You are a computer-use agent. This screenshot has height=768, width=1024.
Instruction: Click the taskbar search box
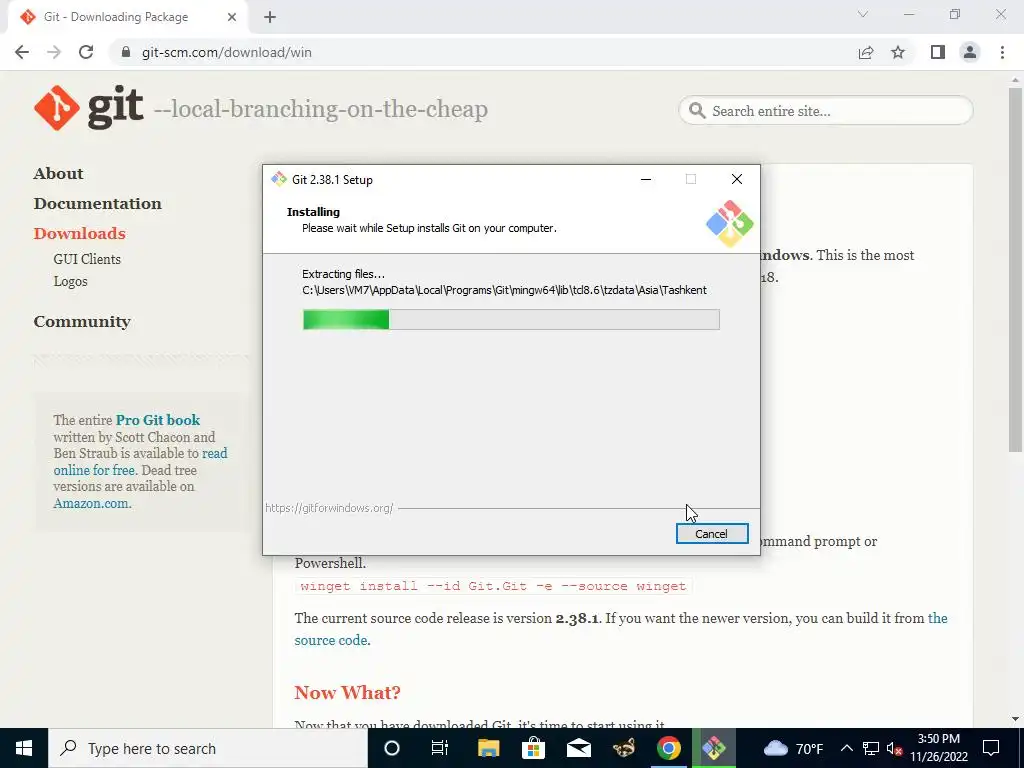[x=208, y=748]
